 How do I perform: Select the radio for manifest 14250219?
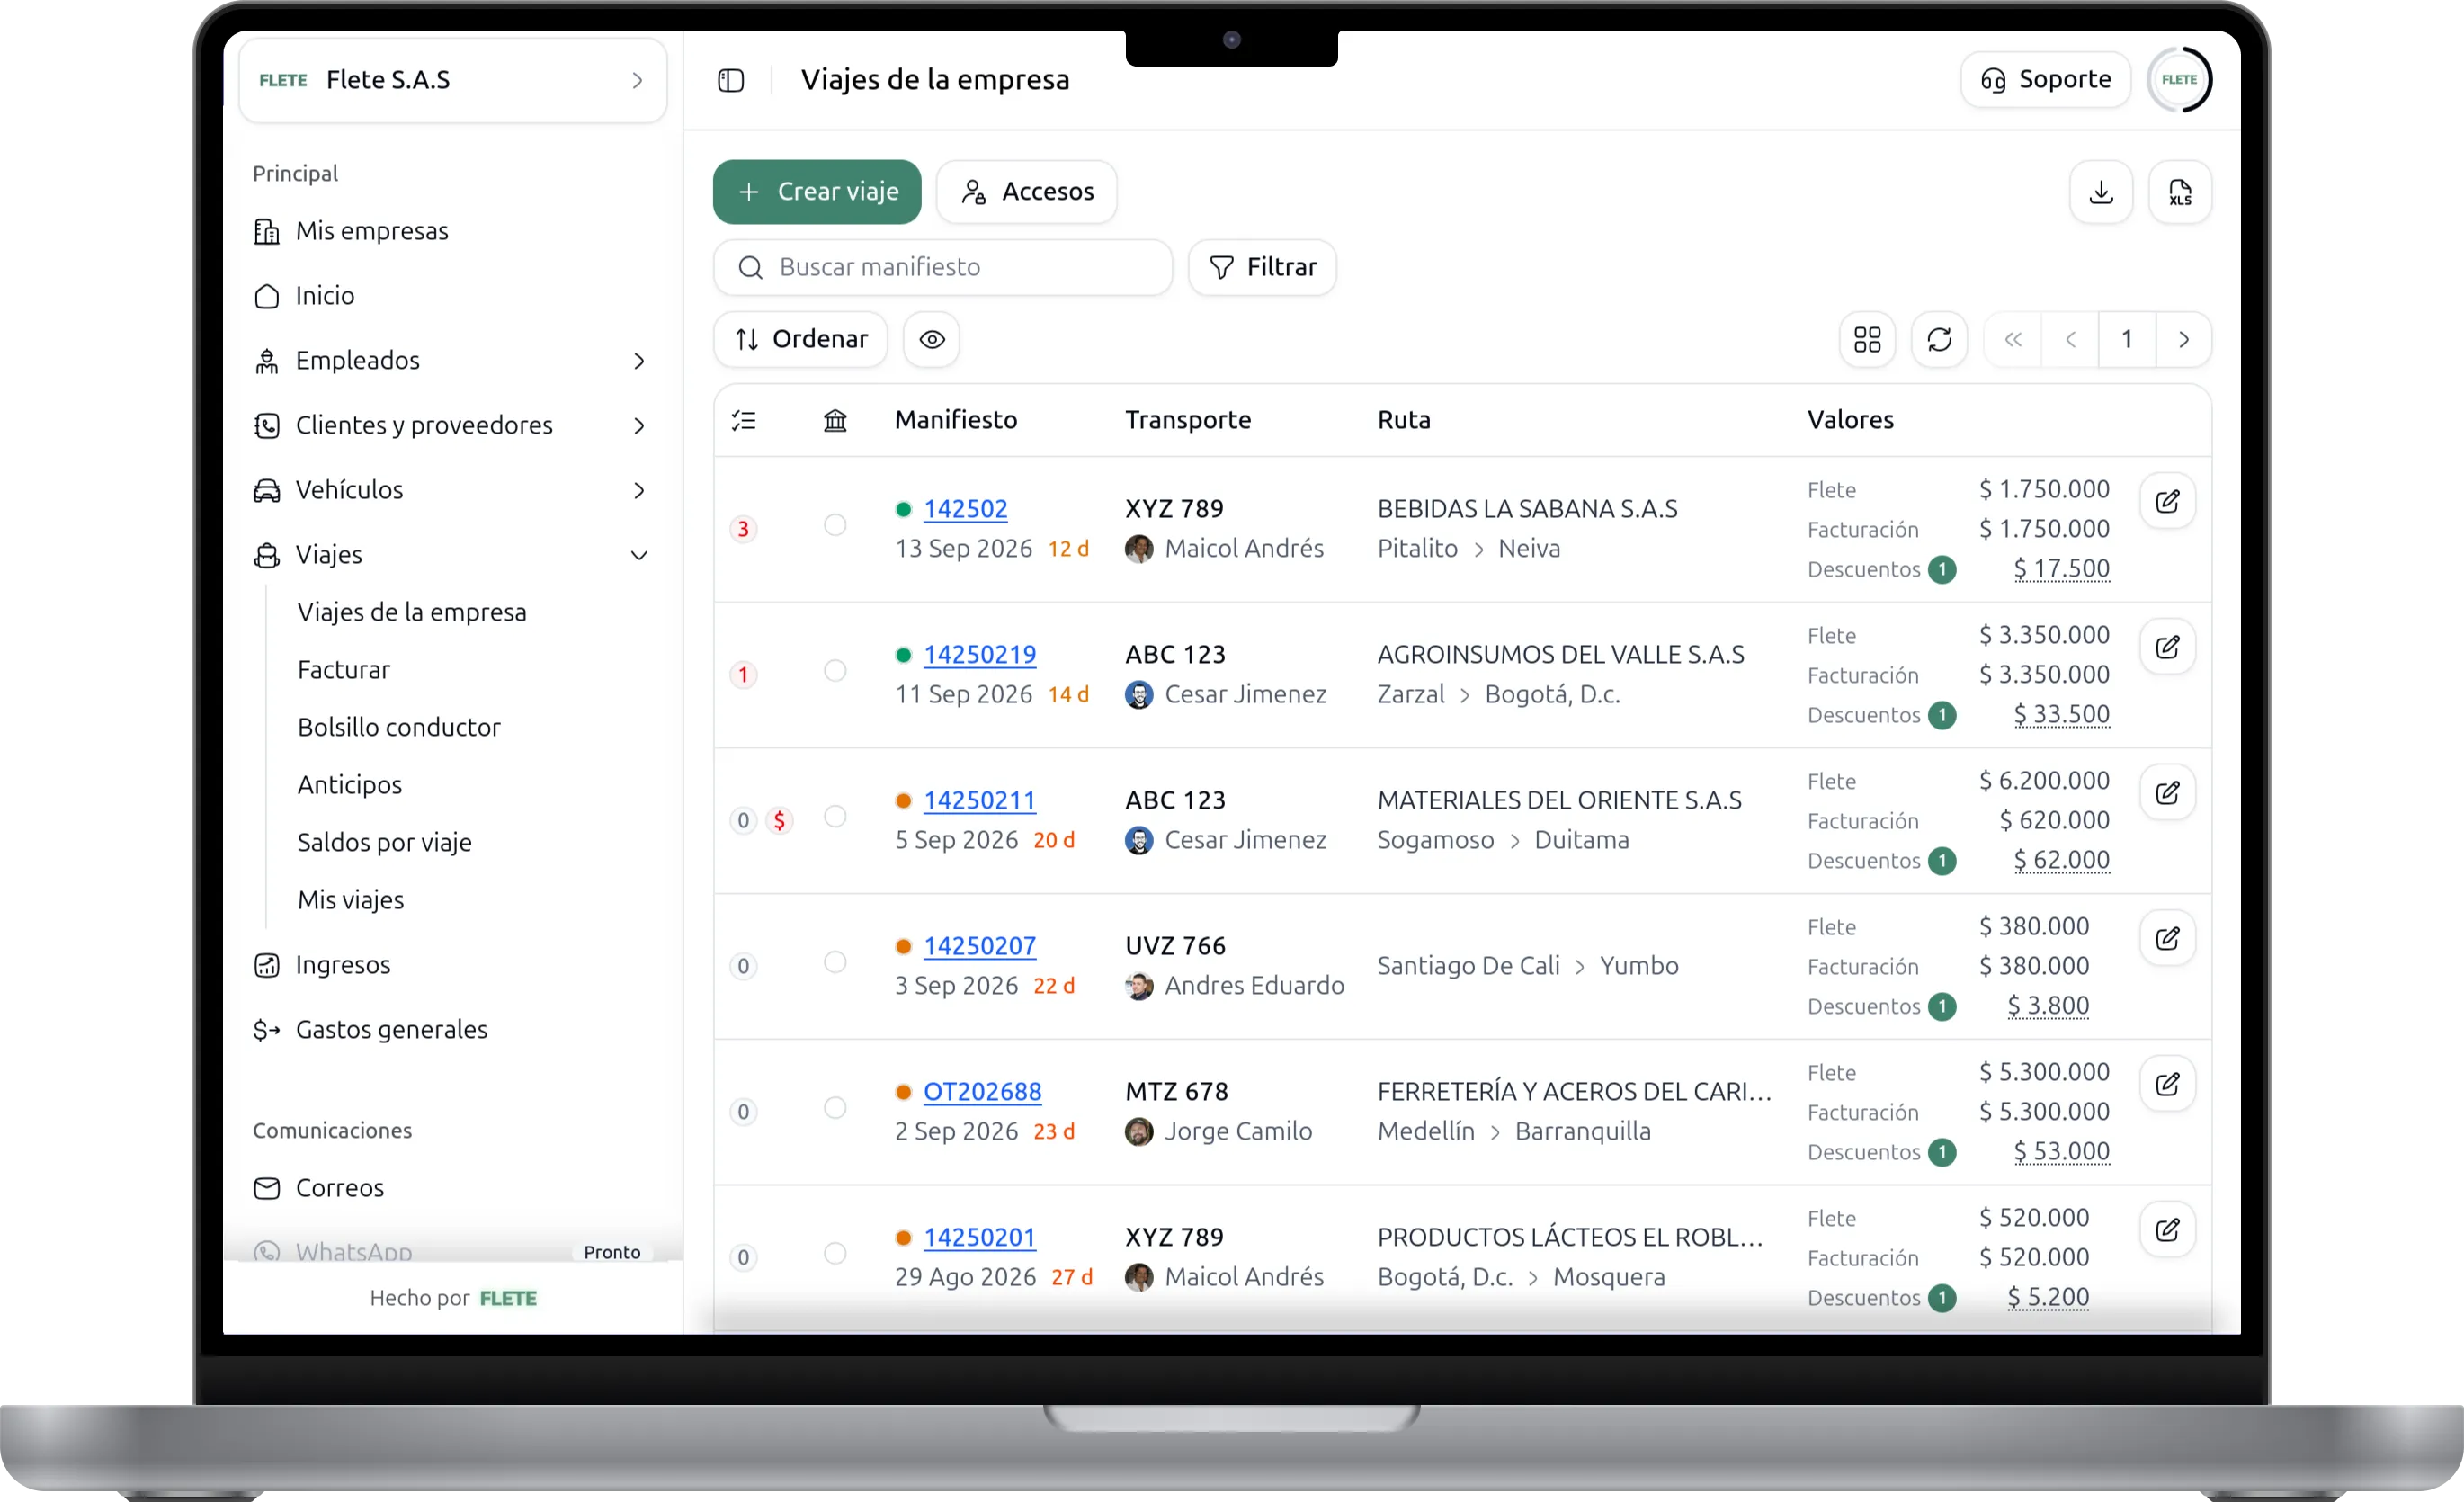835,671
